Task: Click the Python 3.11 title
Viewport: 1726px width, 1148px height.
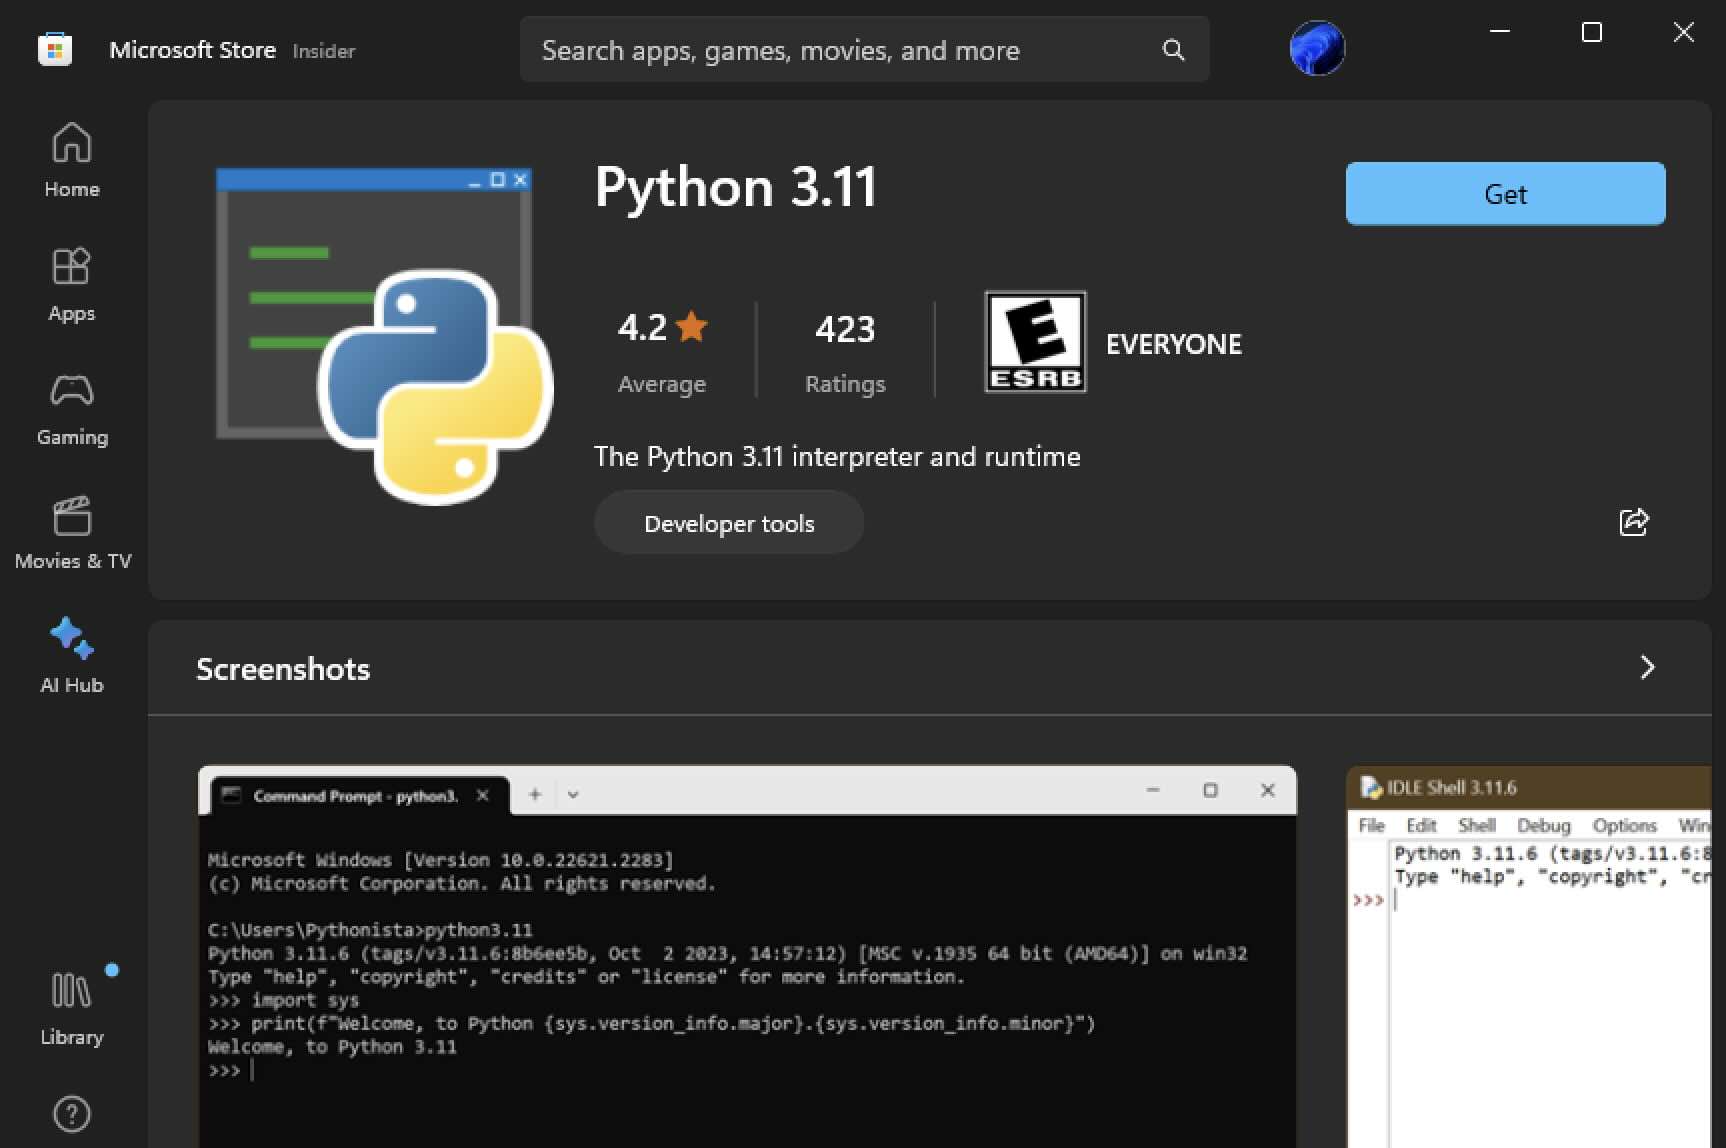Action: (736, 187)
